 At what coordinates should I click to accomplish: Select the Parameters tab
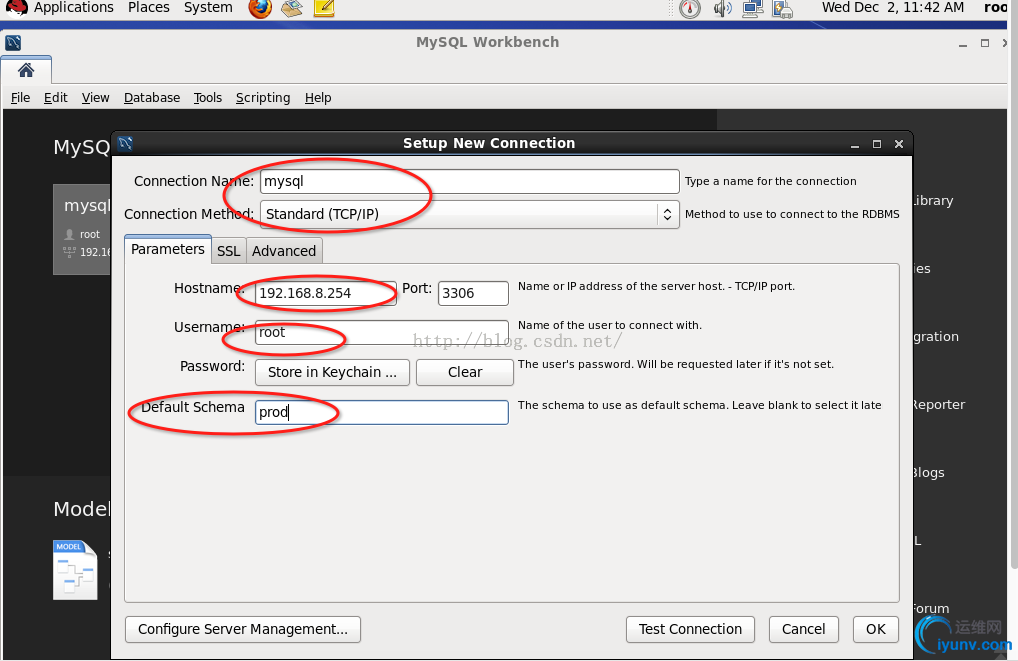(168, 249)
